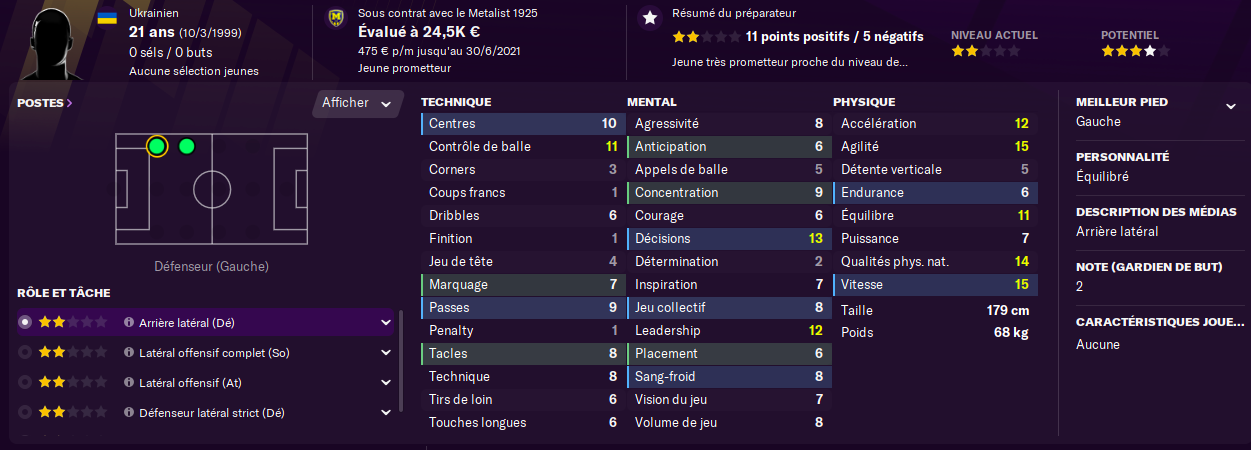Click the info icon next to Arrière latéral
The width and height of the screenshot is (1251, 450).
pyautogui.click(x=129, y=323)
